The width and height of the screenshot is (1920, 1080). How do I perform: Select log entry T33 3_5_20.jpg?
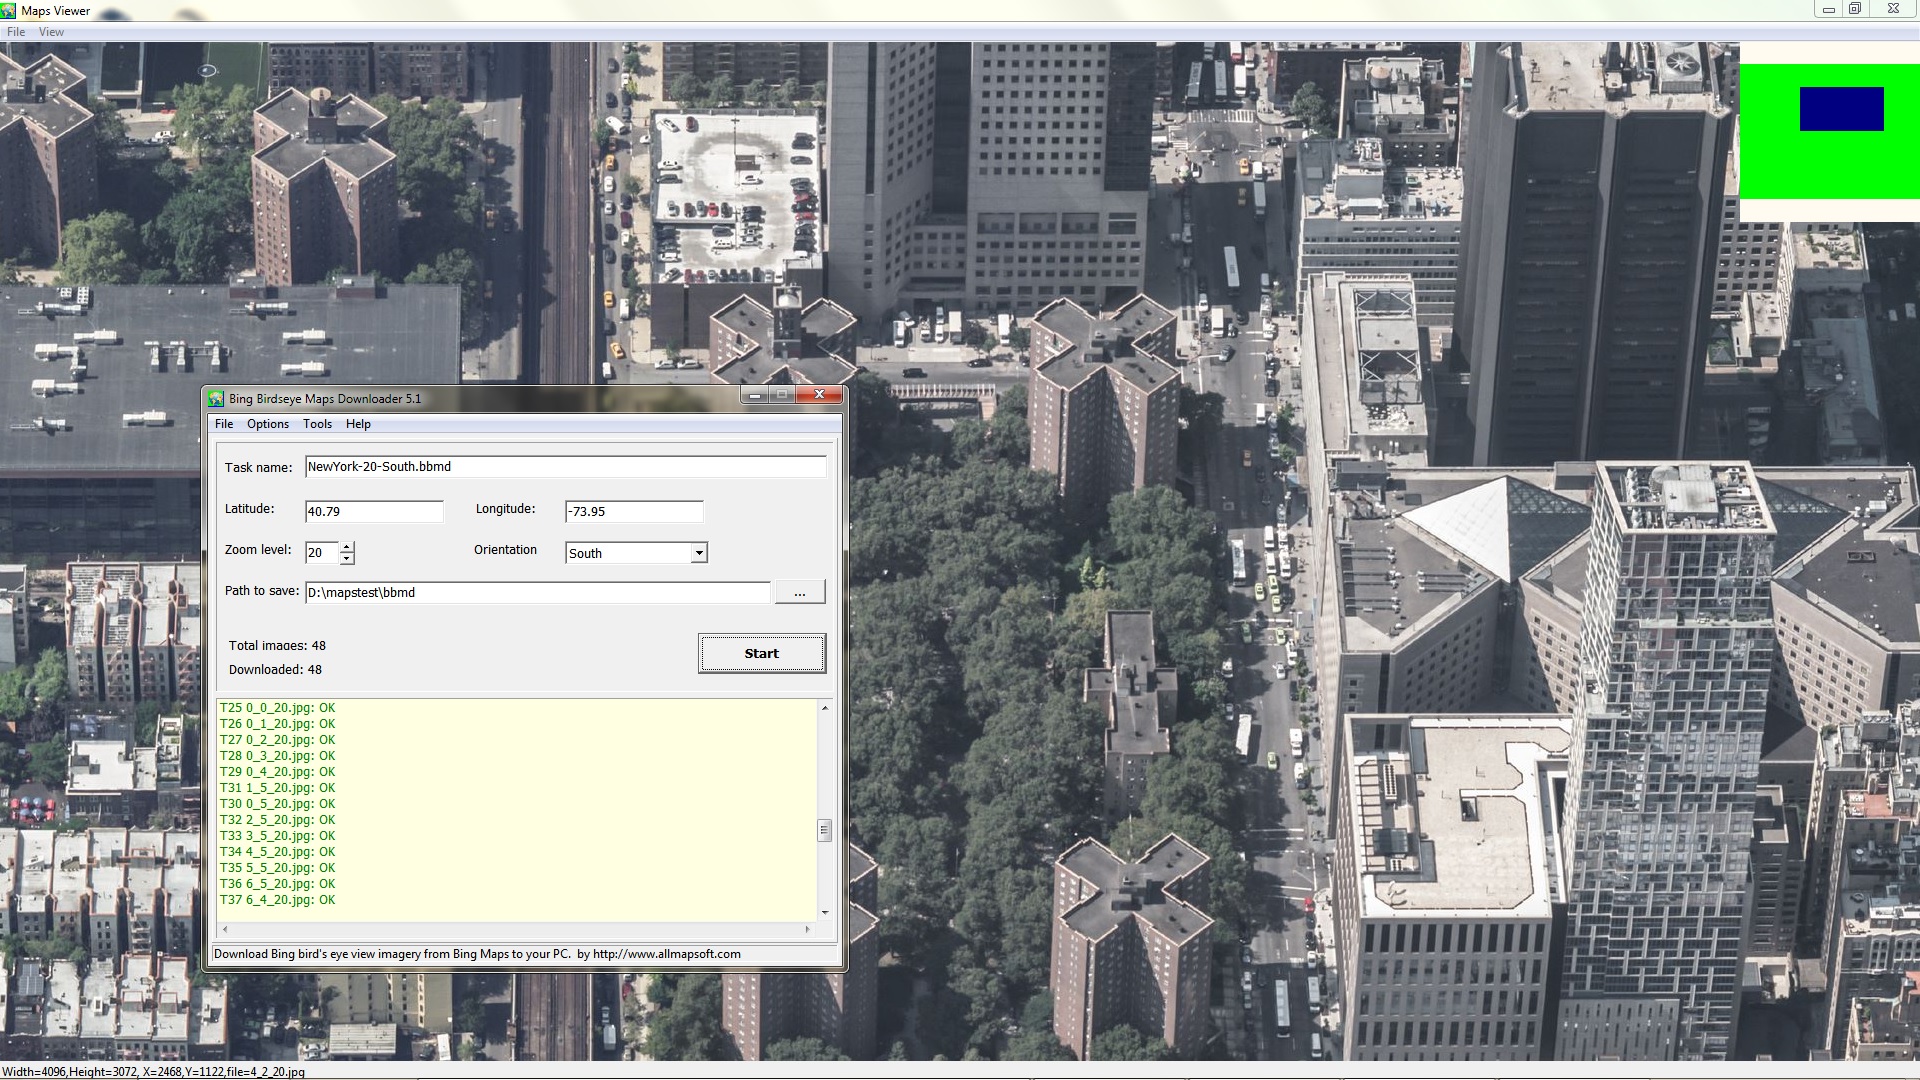tap(277, 836)
